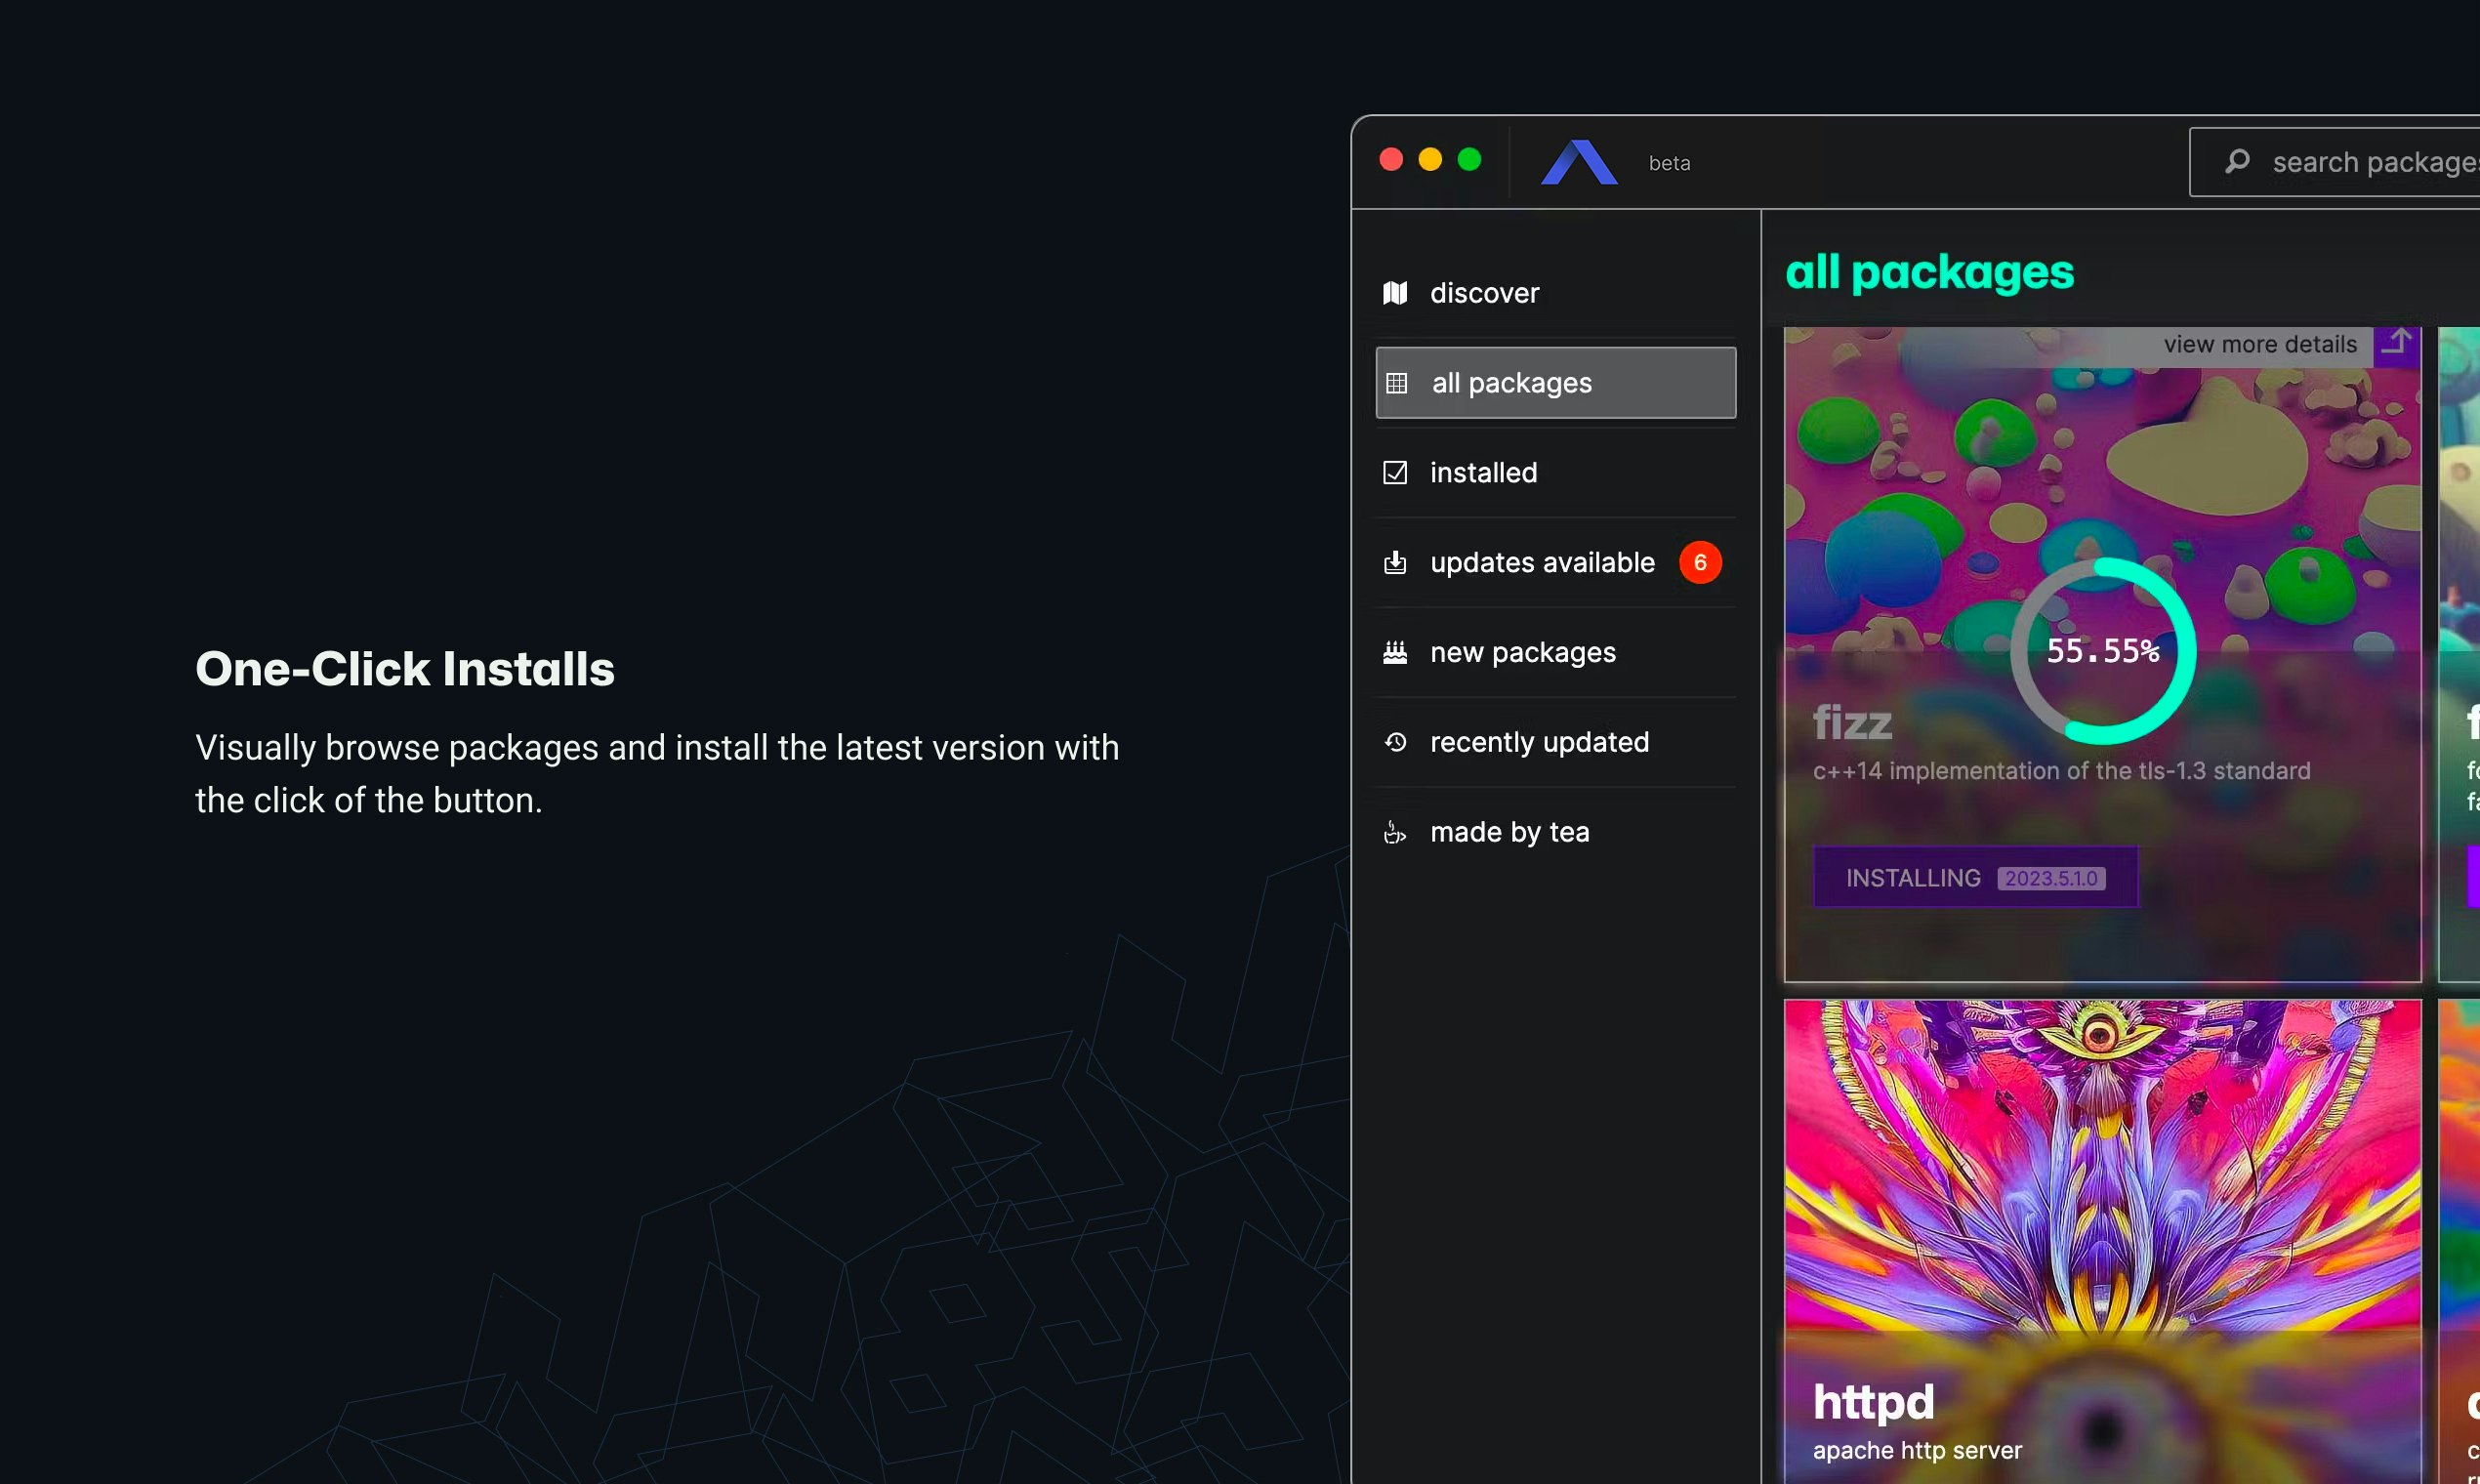The width and height of the screenshot is (2480, 1484).
Task: Click the tea logo in title bar
Action: (1578, 162)
